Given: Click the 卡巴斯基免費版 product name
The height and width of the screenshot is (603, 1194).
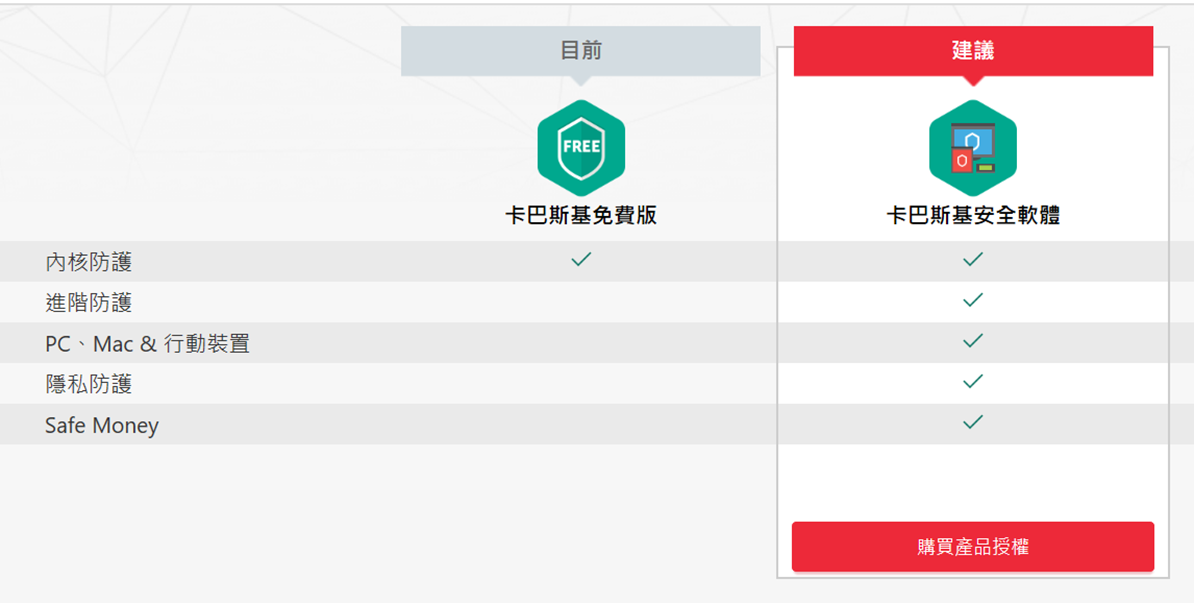Looking at the screenshot, I should 581,215.
